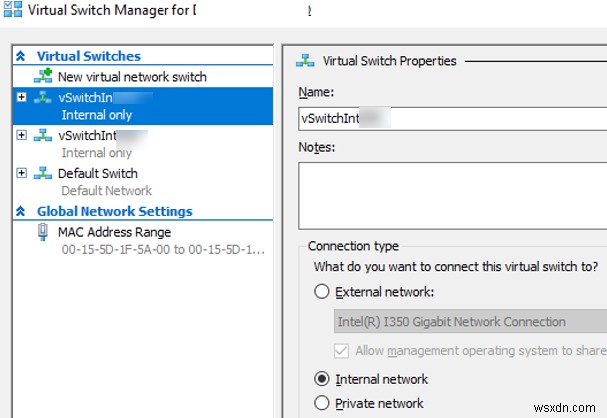Toggle Allow management operating system to share checkbox
Image resolution: width=607 pixels, height=418 pixels.
coord(341,351)
